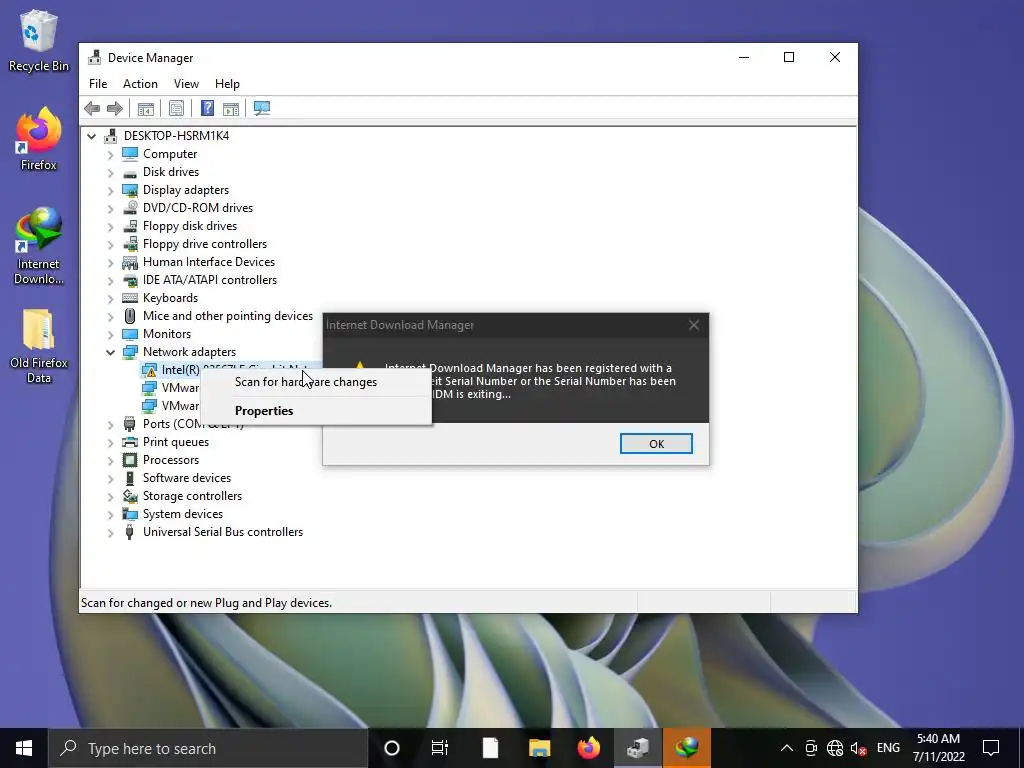
Task: Open Task View in taskbar
Action: point(440,748)
